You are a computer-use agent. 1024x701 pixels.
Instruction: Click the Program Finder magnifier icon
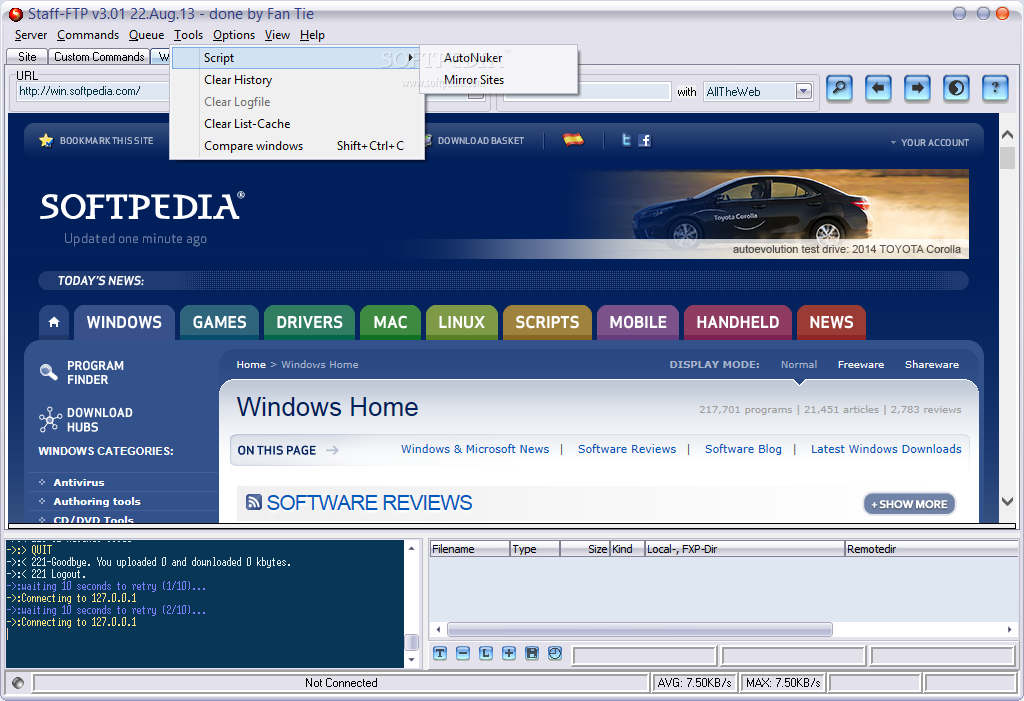coord(48,372)
